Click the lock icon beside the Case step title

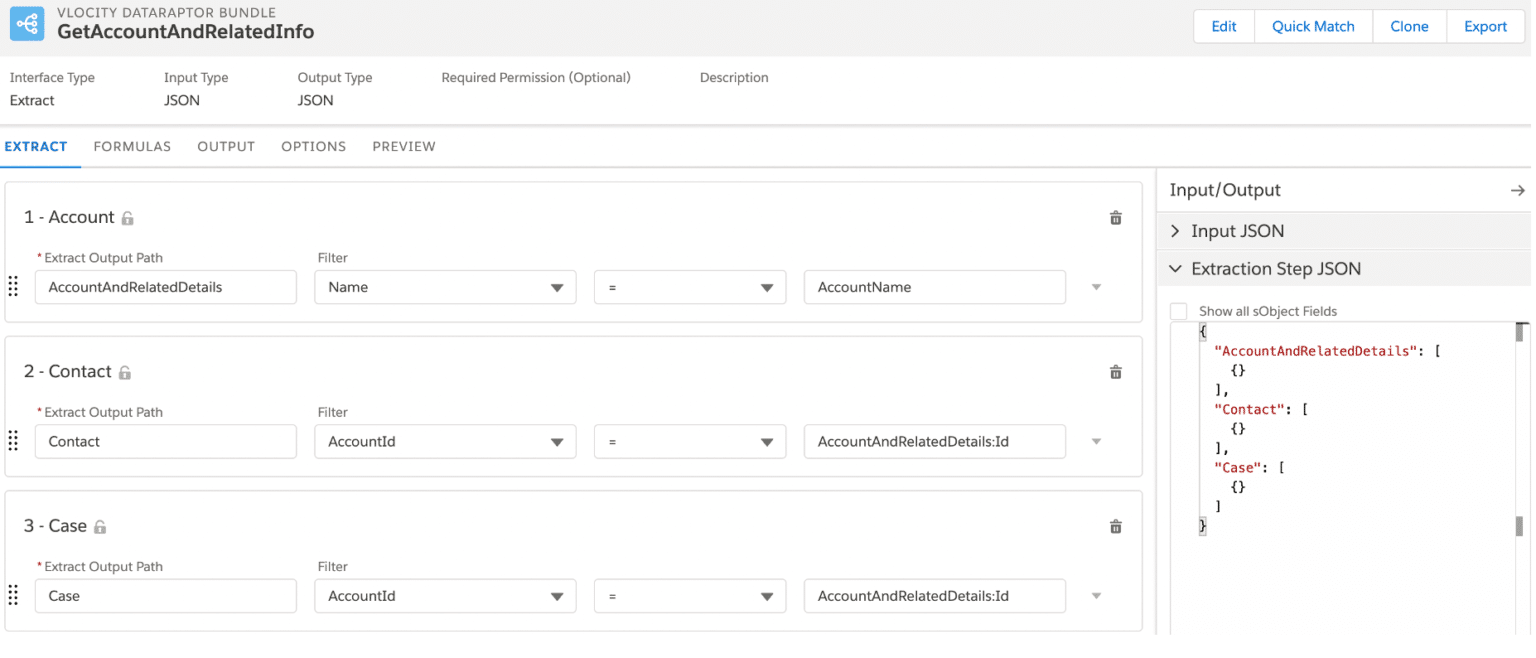coord(99,526)
